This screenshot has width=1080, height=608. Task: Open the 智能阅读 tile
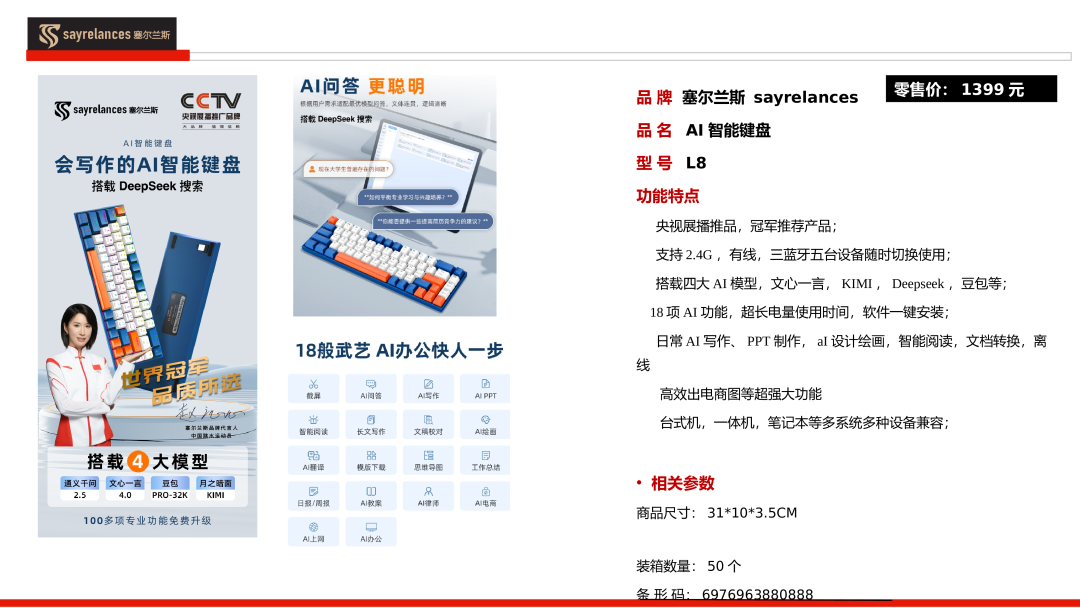click(x=313, y=424)
